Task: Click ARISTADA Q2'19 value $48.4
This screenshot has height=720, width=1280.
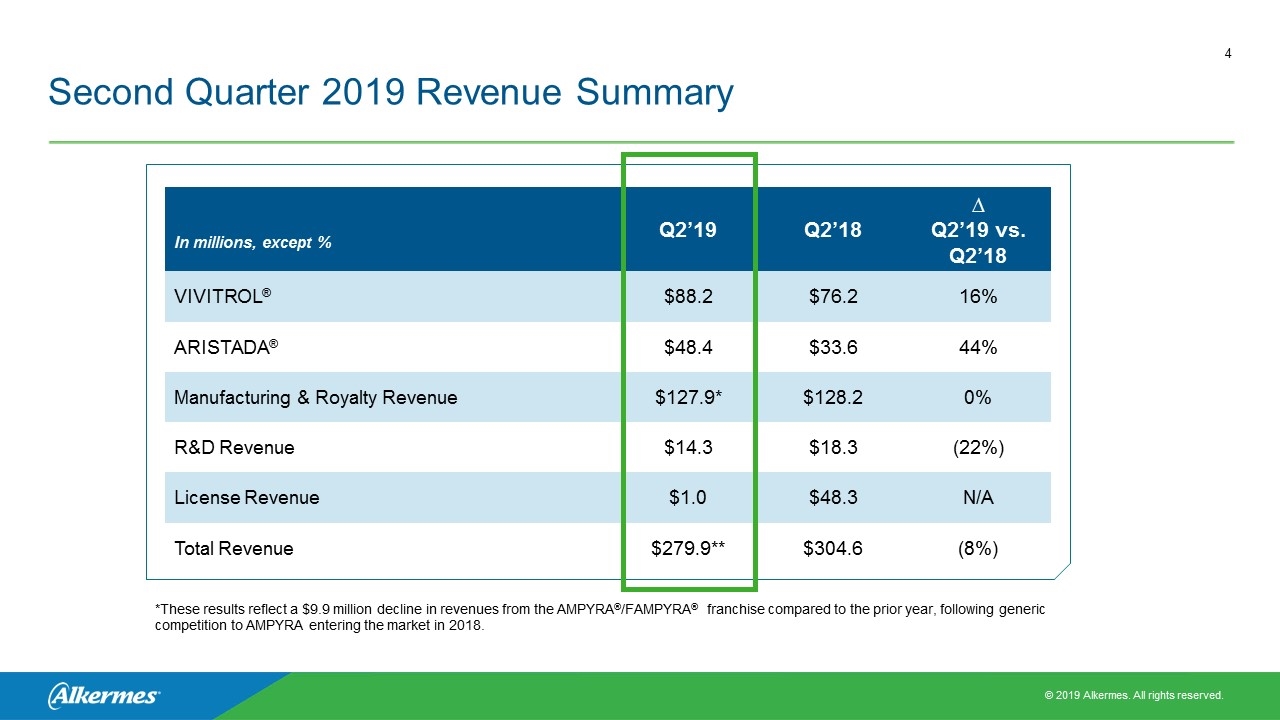Action: [x=688, y=347]
